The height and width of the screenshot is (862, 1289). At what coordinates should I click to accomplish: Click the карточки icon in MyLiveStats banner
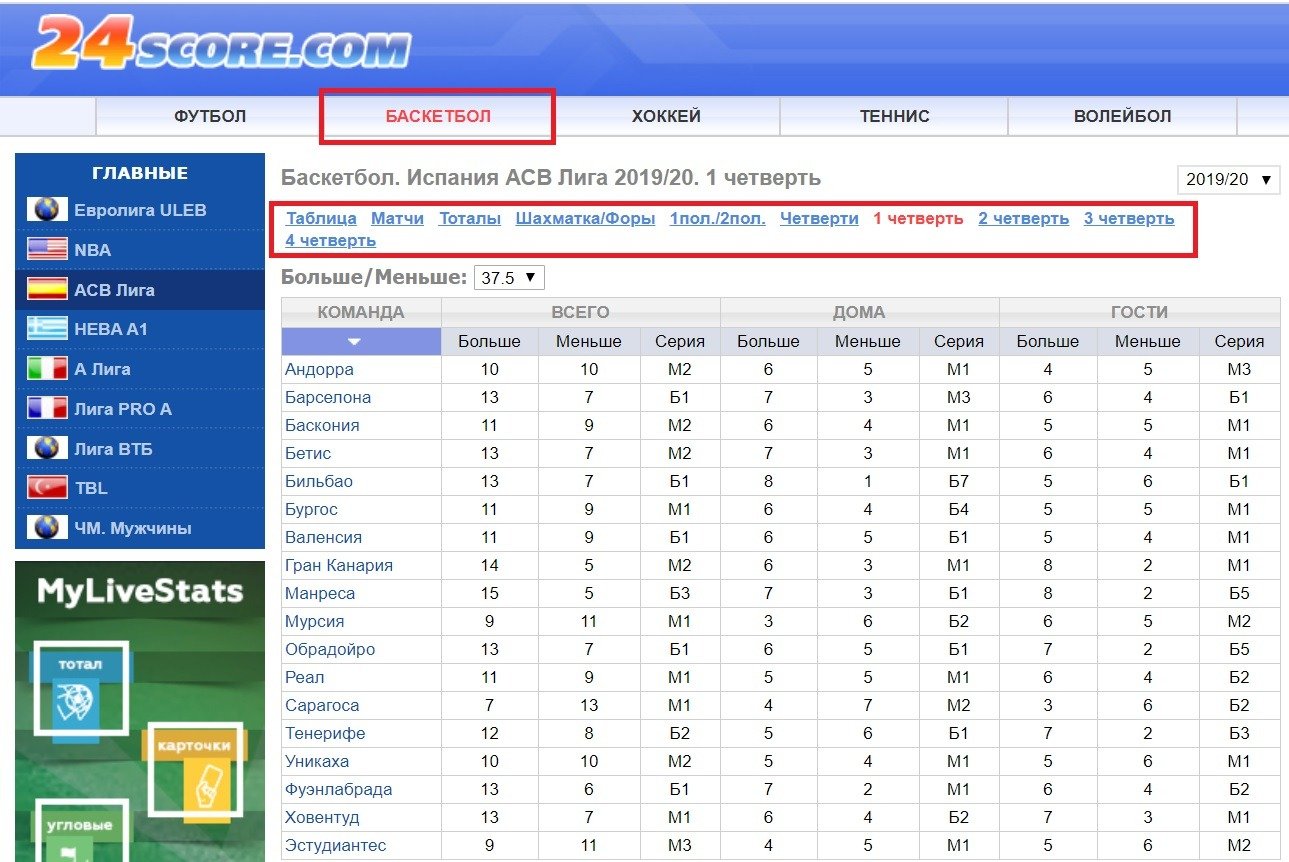click(193, 770)
